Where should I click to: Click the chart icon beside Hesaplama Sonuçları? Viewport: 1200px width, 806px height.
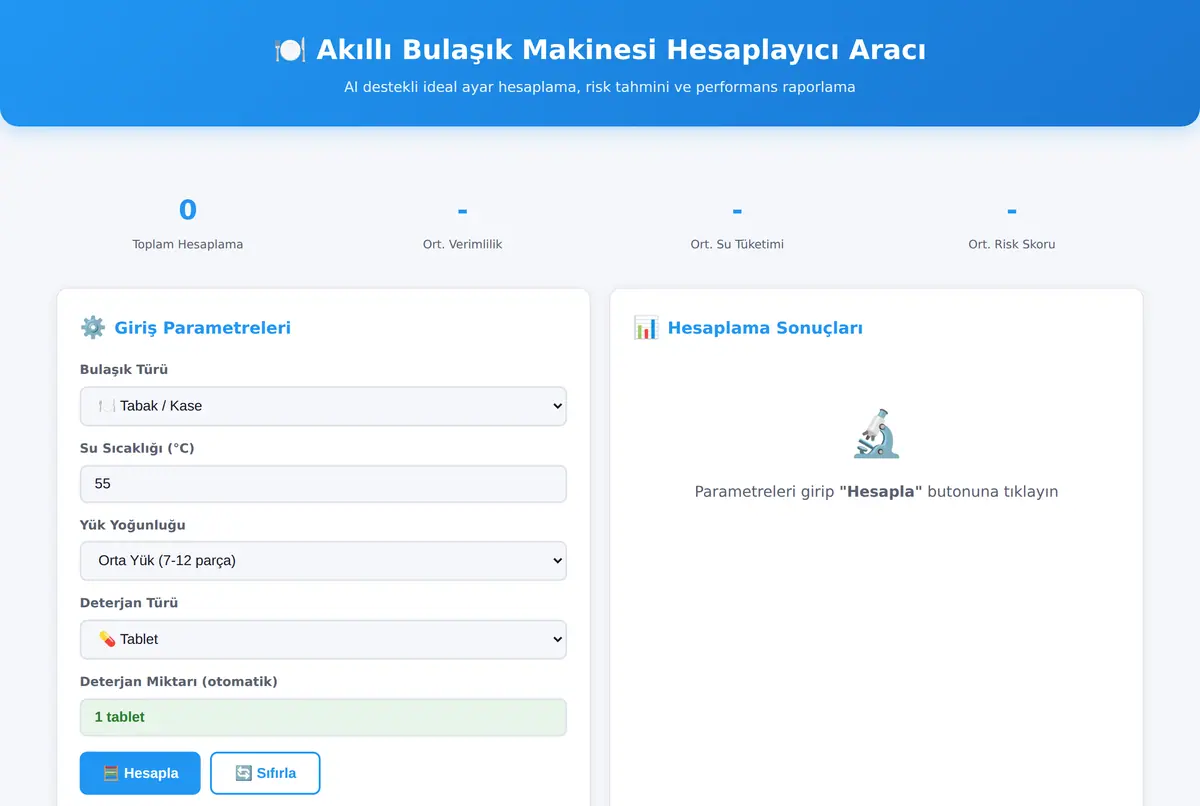pos(646,328)
